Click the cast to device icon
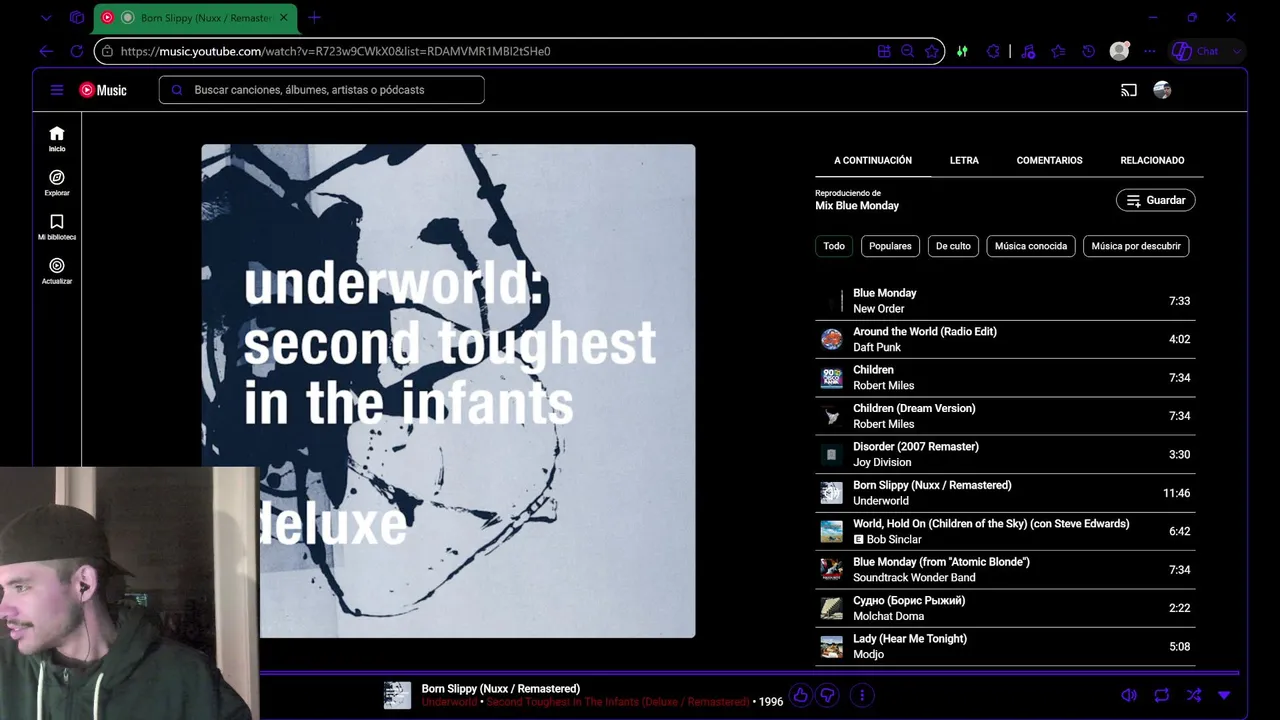The width and height of the screenshot is (1280, 720). point(1129,90)
